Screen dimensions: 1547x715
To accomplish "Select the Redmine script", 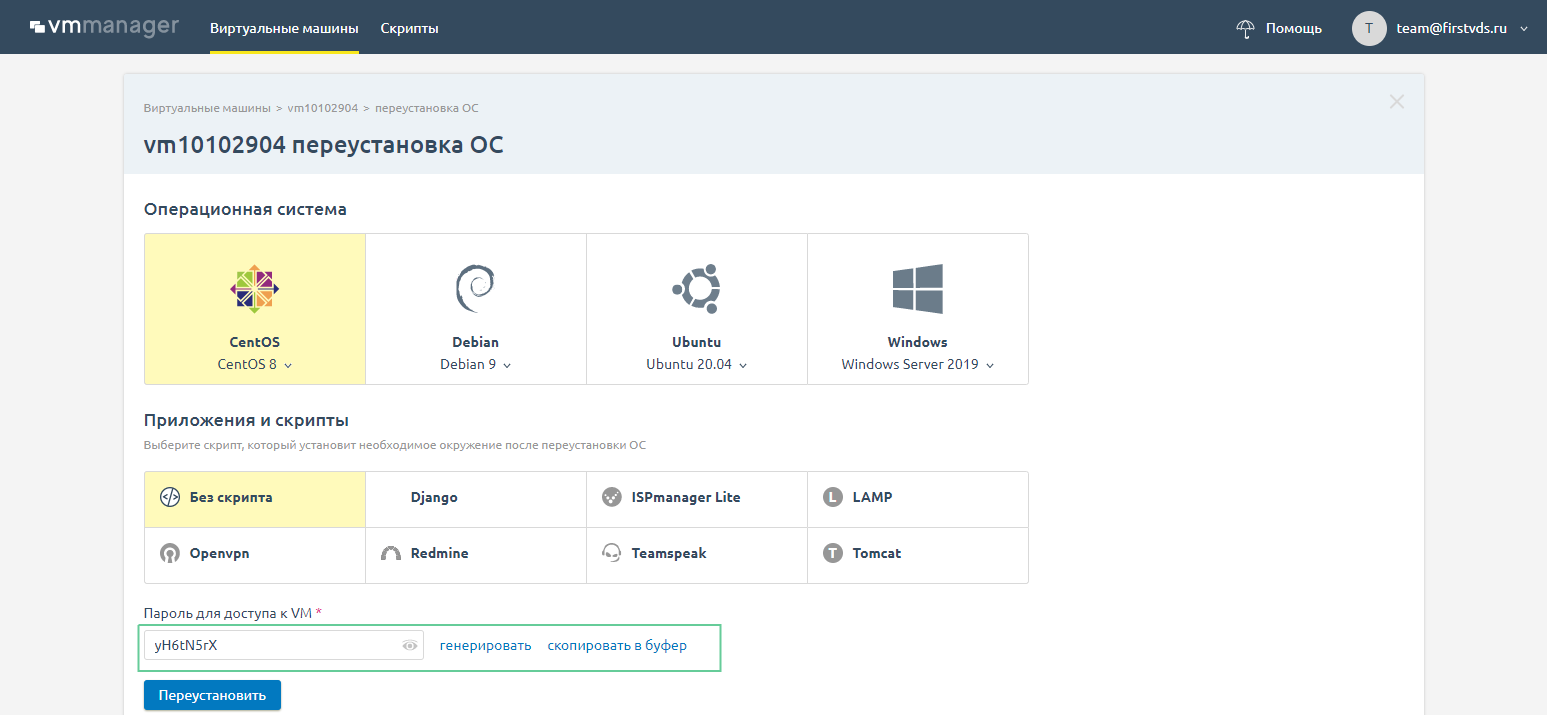I will pyautogui.click(x=476, y=555).
